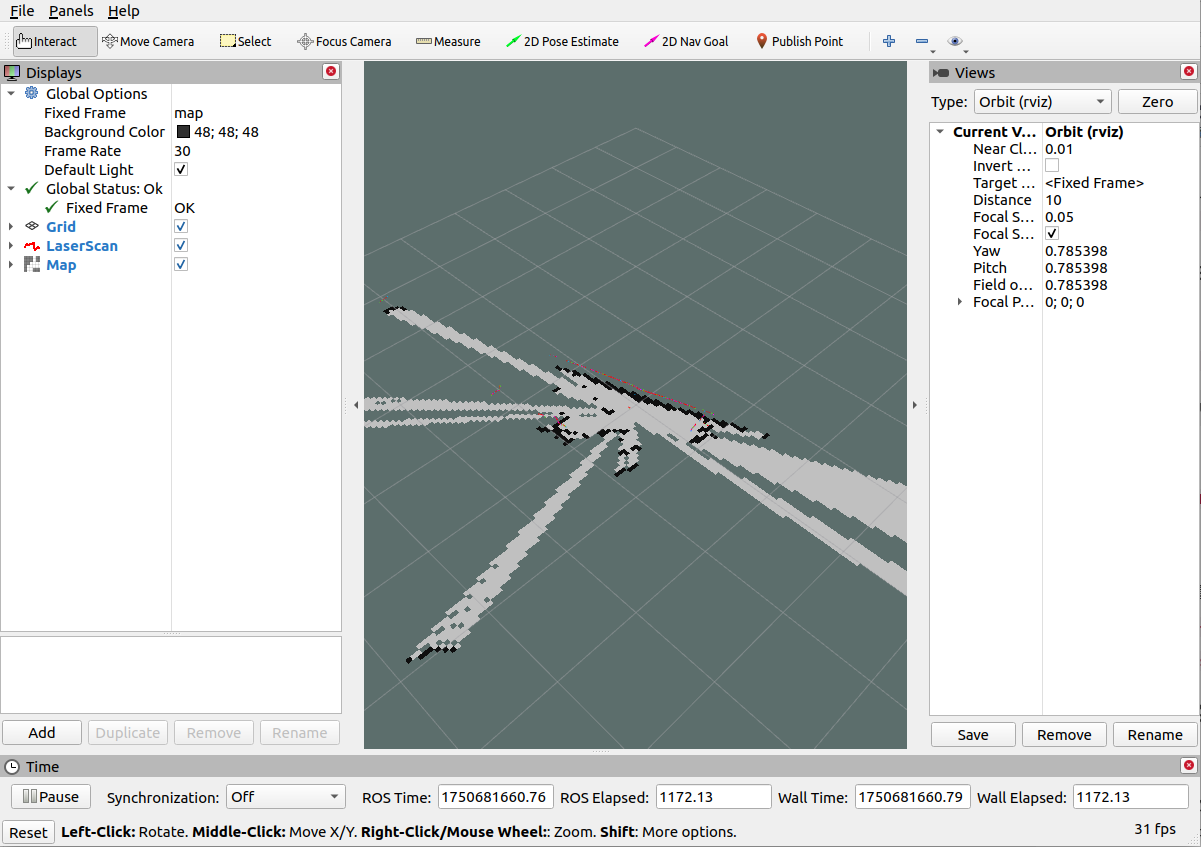
Task: Select the Near Clip value 0.01
Action: pyautogui.click(x=1058, y=149)
